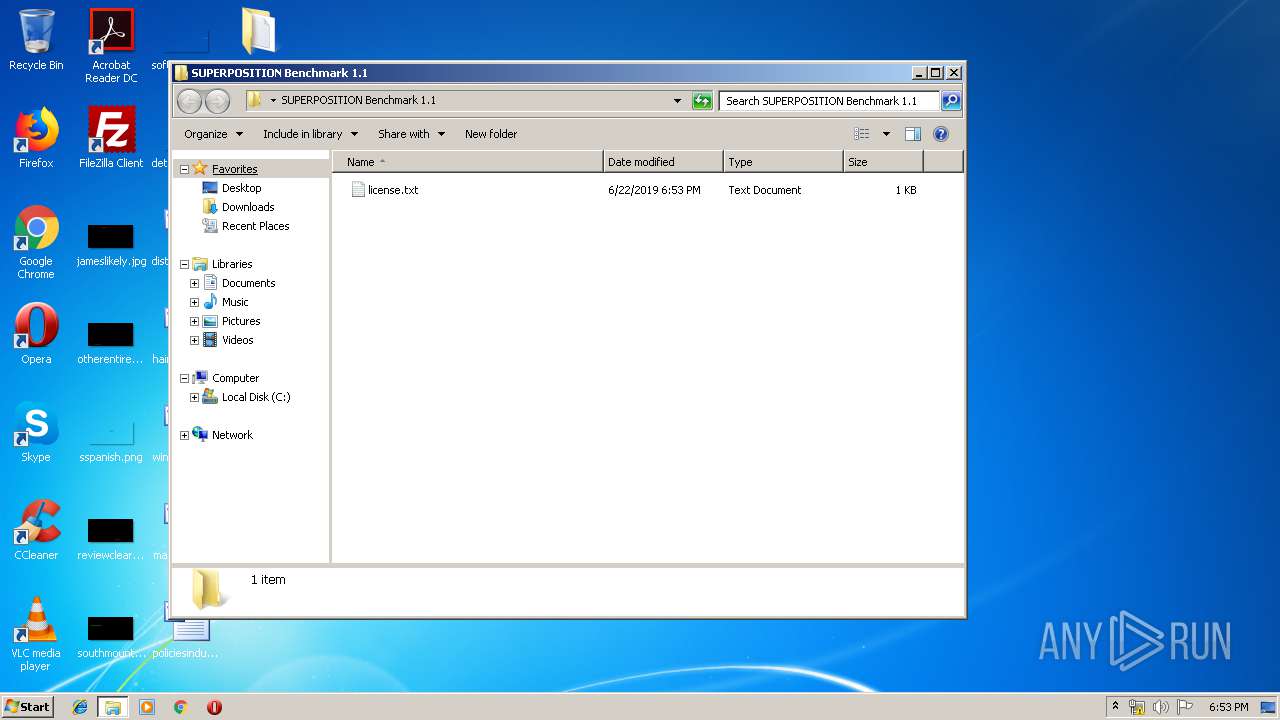Open Google Chrome desktop shortcut
This screenshot has height=720, width=1280.
tap(36, 242)
